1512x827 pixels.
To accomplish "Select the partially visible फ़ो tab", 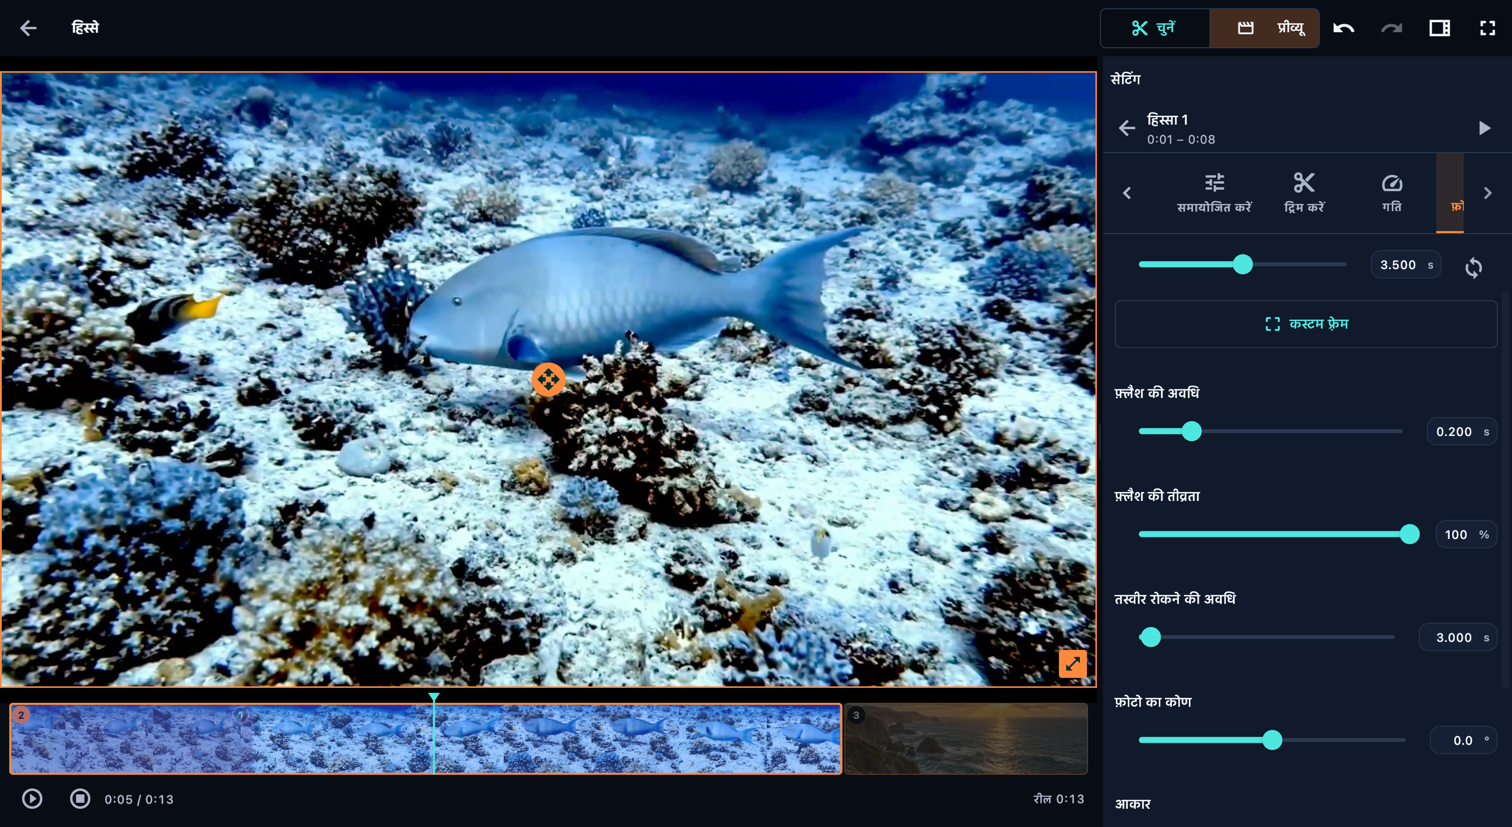I will 1451,193.
